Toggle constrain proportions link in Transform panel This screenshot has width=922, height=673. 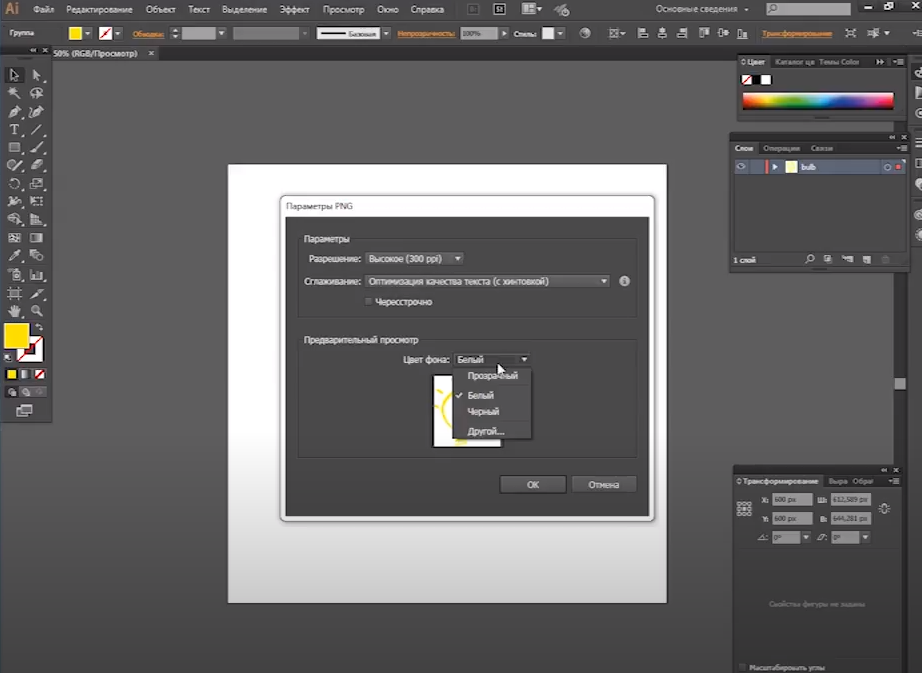[x=884, y=509]
